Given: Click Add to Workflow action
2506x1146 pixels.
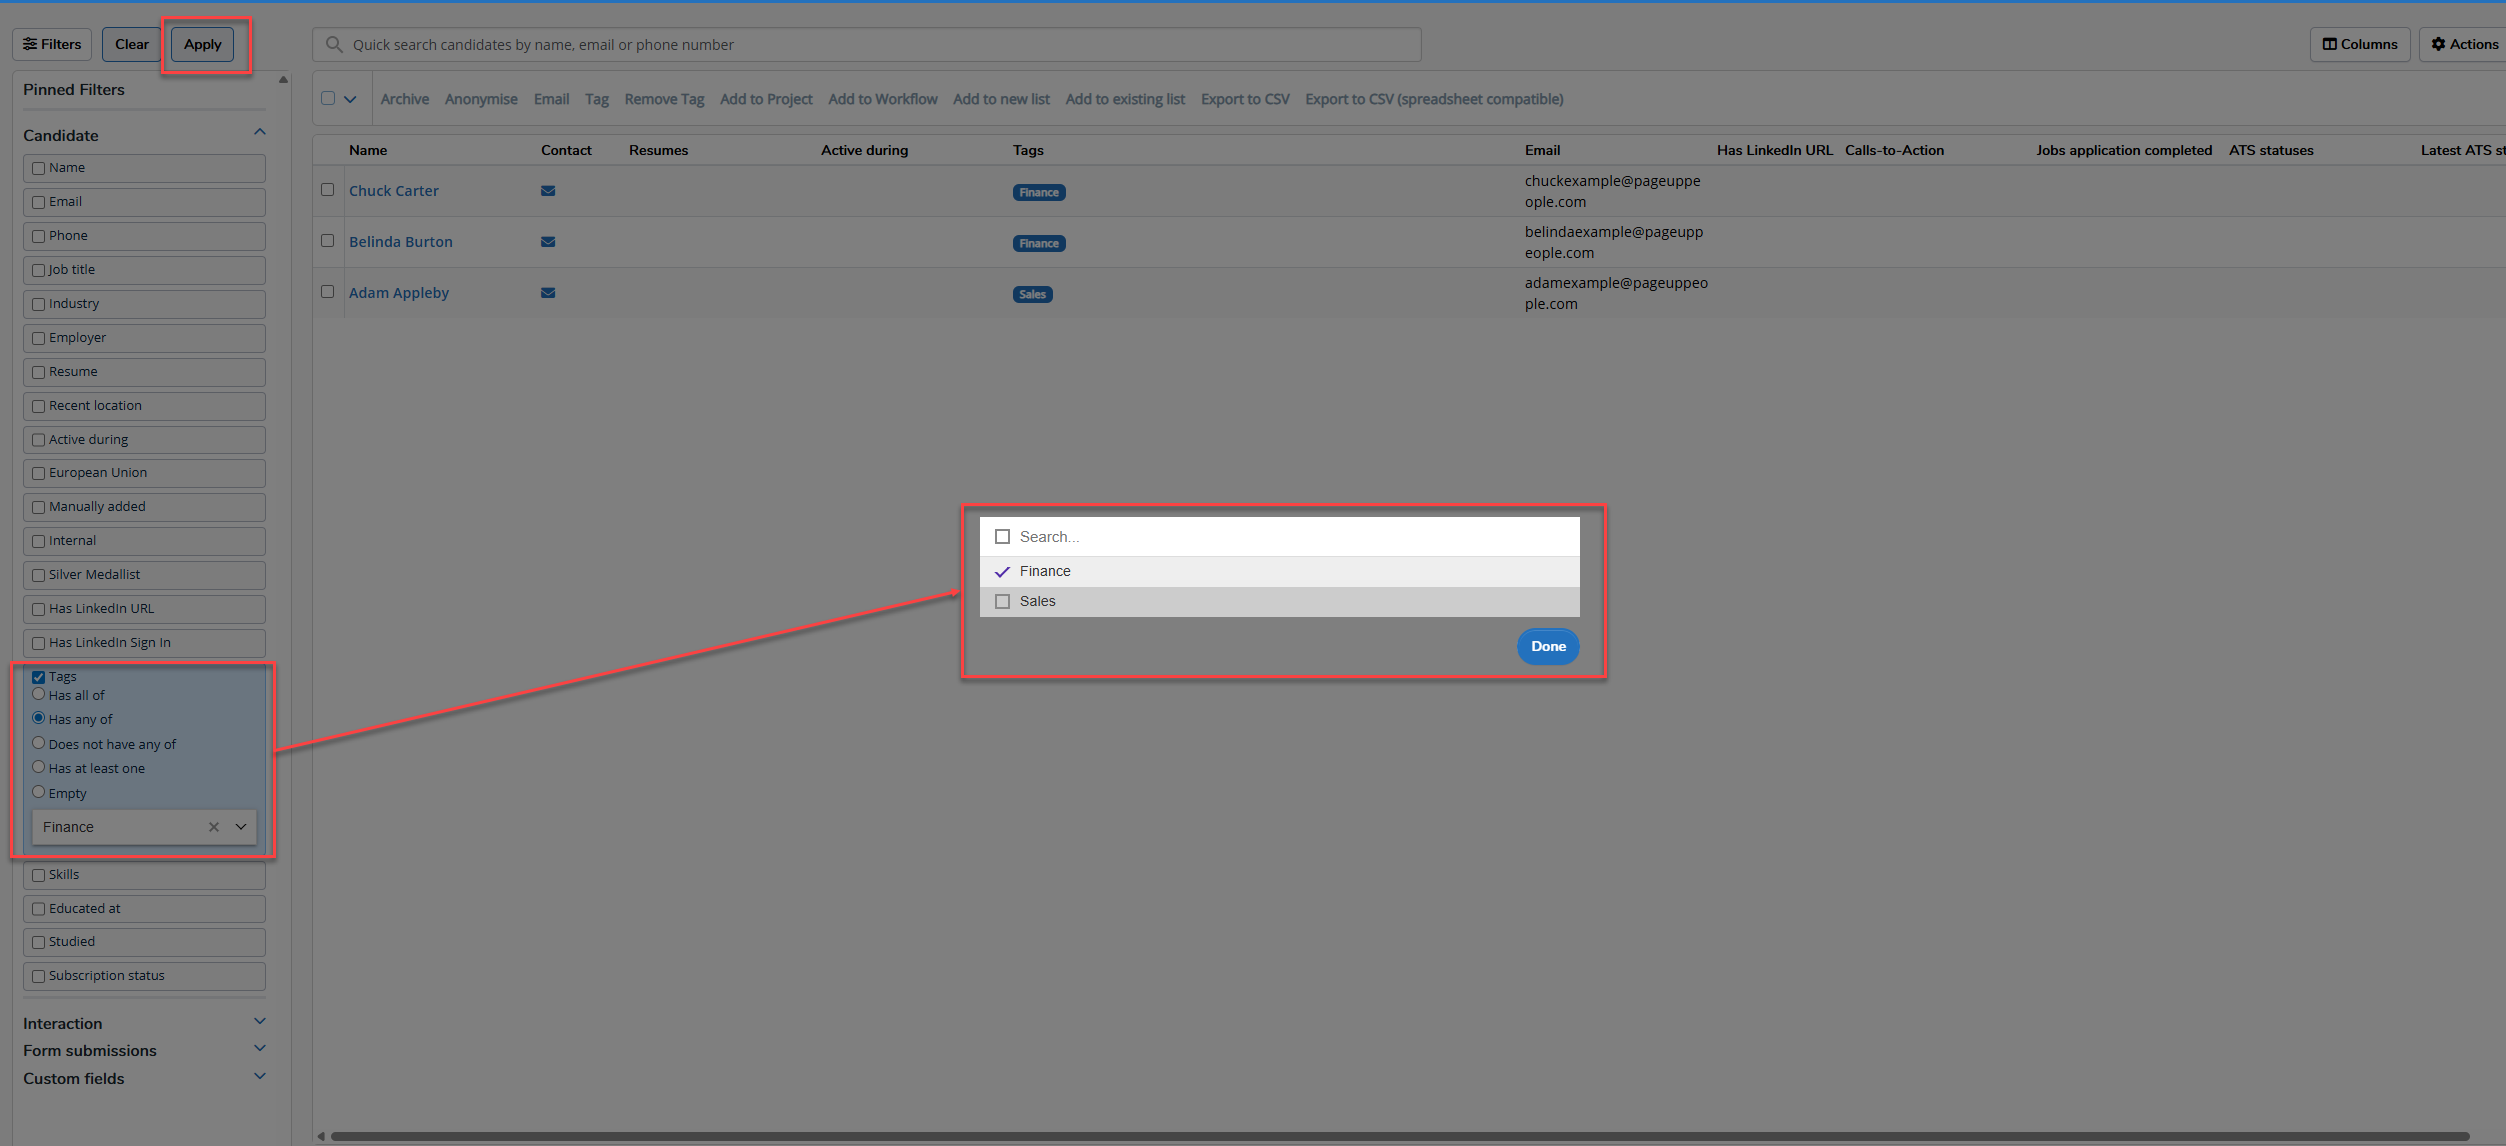Looking at the screenshot, I should pyautogui.click(x=883, y=99).
